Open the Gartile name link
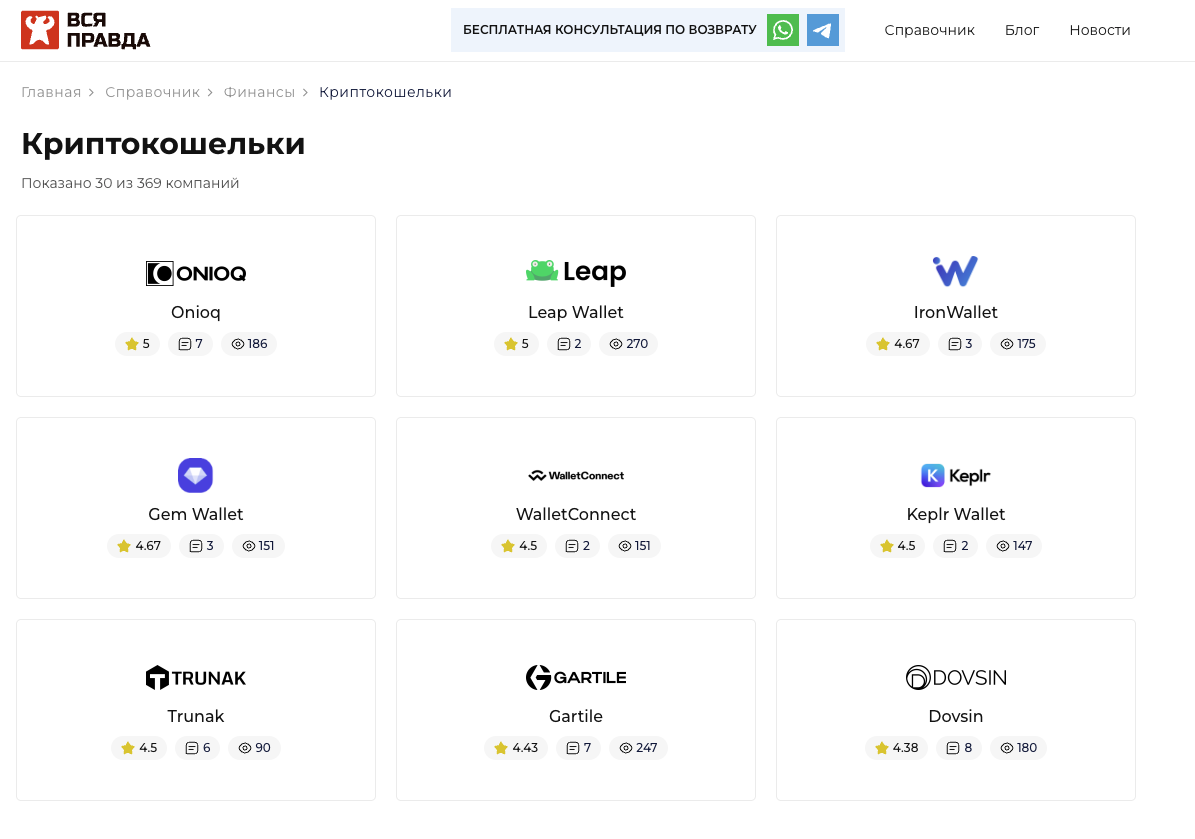 pyautogui.click(x=576, y=716)
